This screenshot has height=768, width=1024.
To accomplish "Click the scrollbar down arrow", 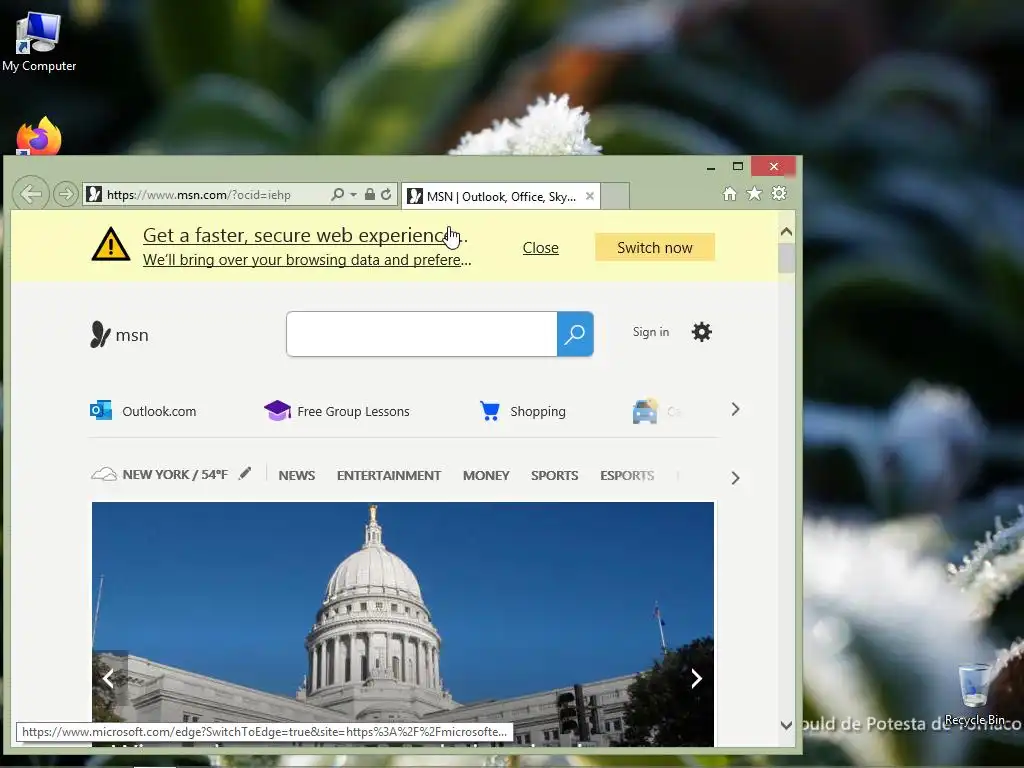I will (786, 725).
